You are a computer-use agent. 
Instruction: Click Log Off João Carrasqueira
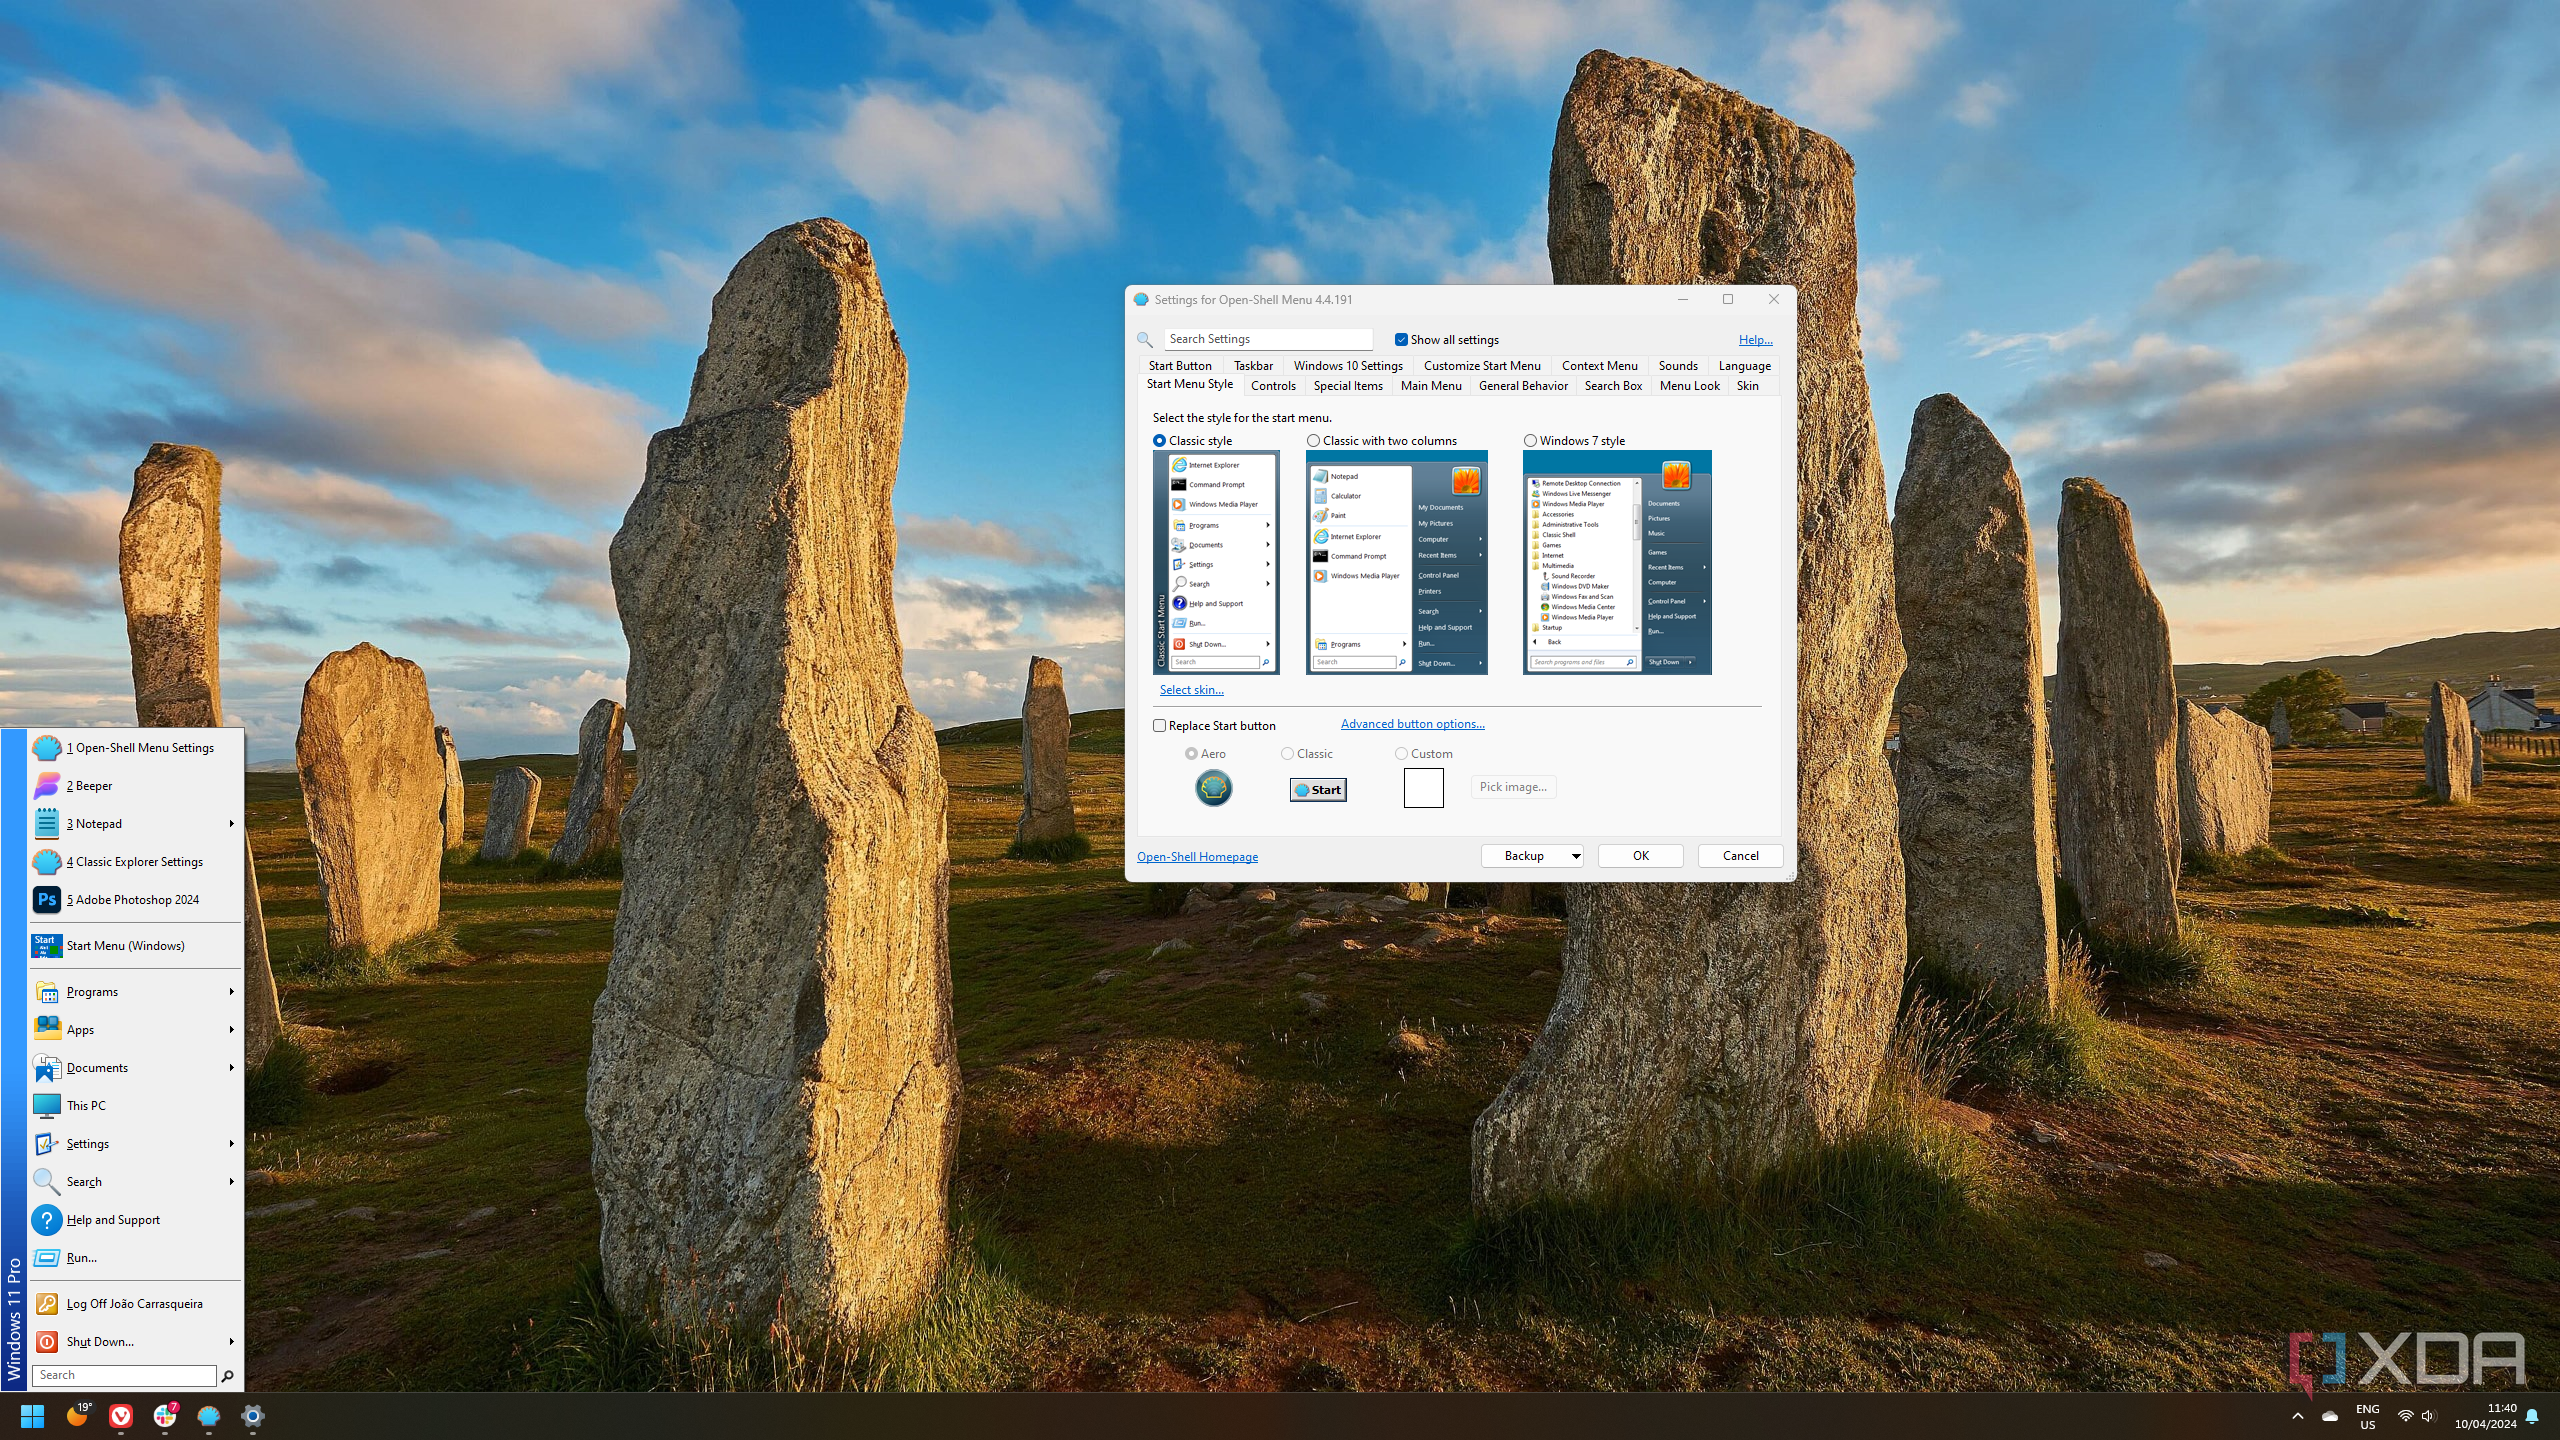click(x=134, y=1303)
